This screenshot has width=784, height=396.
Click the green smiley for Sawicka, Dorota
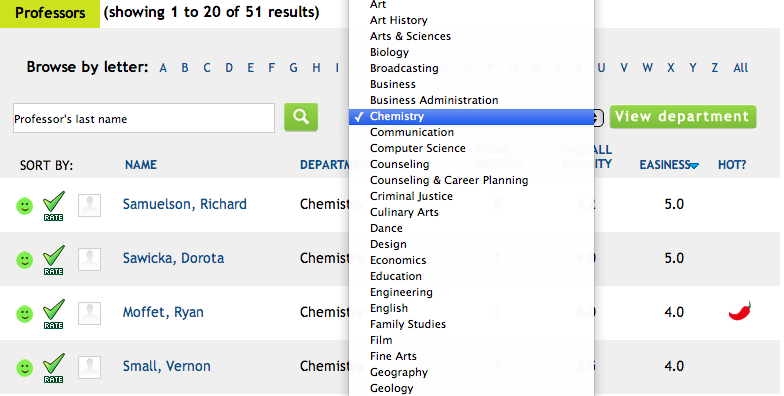pyautogui.click(x=24, y=260)
